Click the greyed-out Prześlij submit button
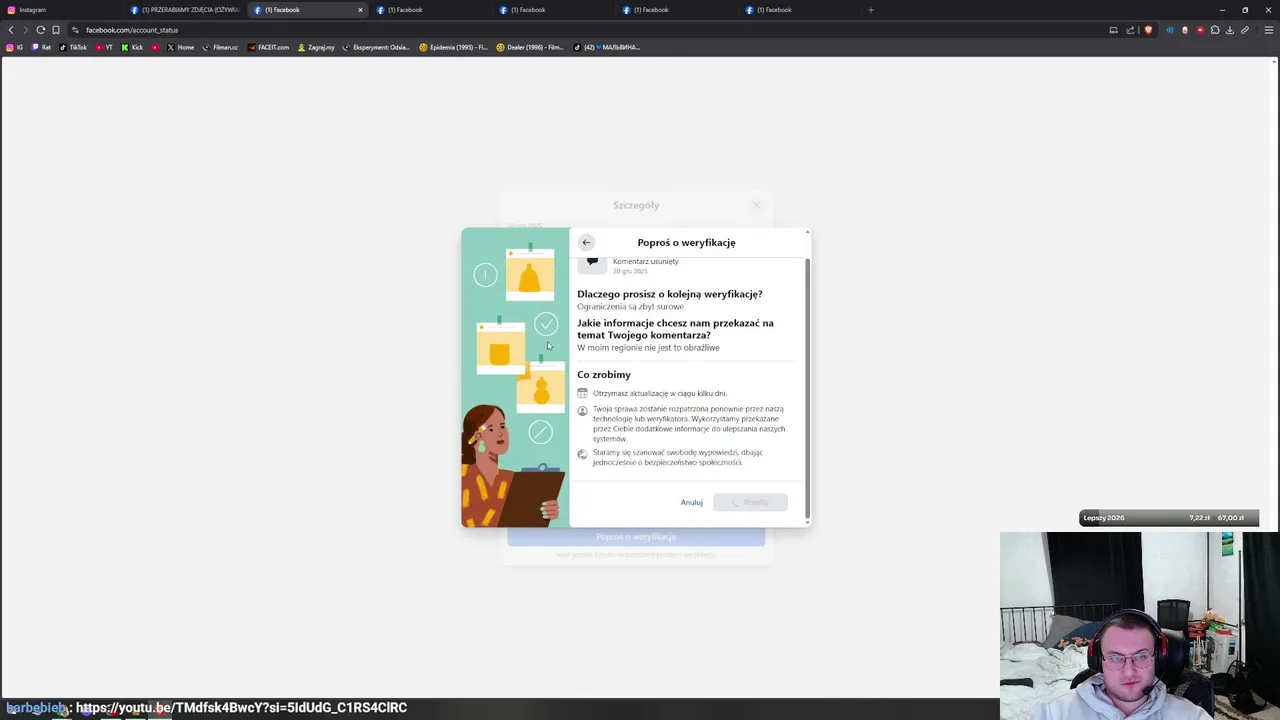The height and width of the screenshot is (720, 1280). [750, 502]
